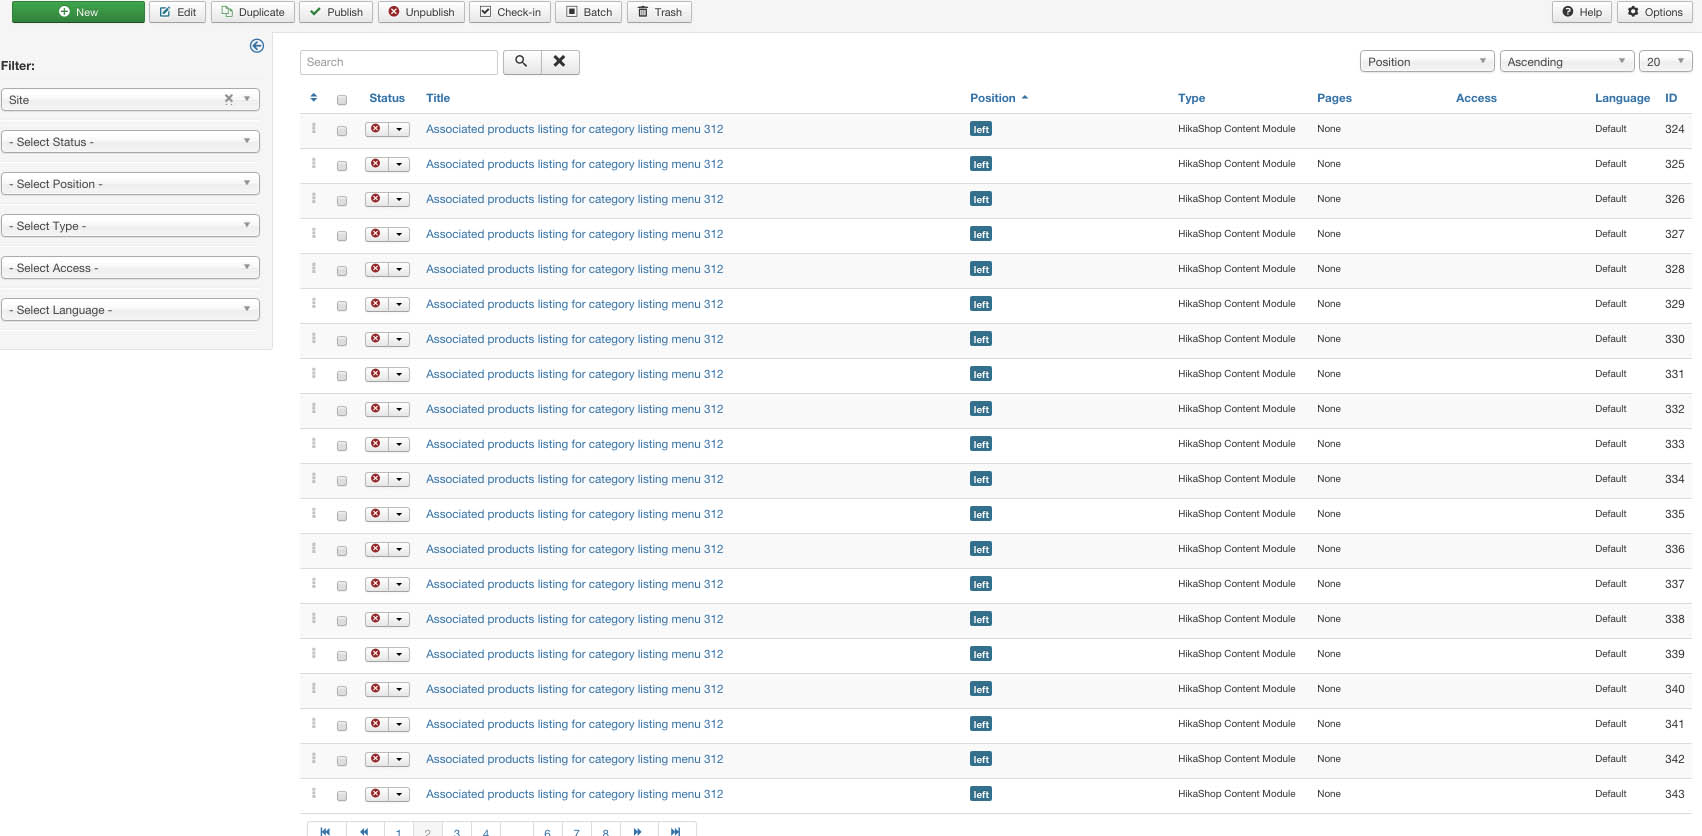Open the Select Language filter dropdown
Viewport: 1702px width, 836px height.
130,310
